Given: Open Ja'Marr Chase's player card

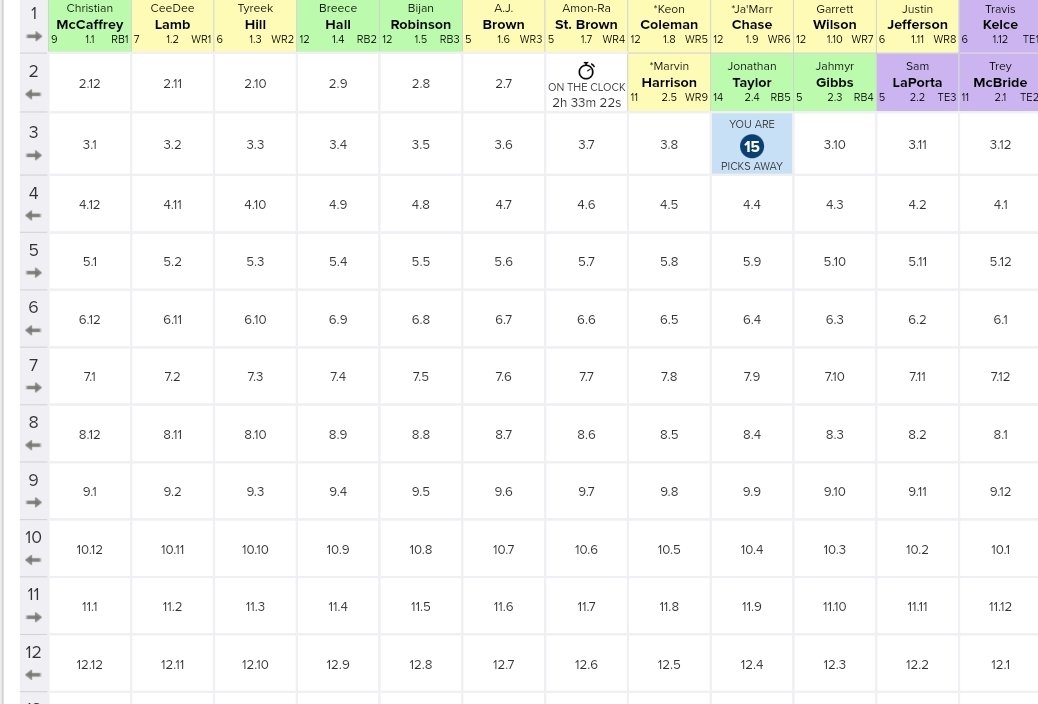Looking at the screenshot, I should [x=751, y=24].
